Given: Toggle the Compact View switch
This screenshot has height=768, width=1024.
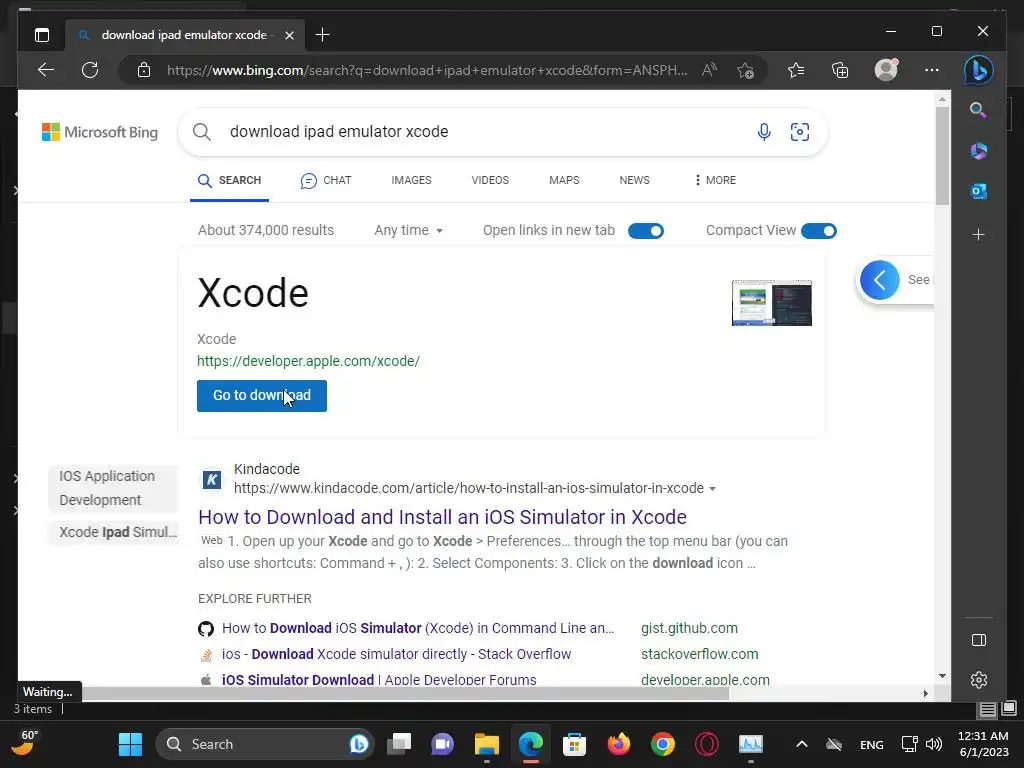Looking at the screenshot, I should pyautogui.click(x=818, y=231).
